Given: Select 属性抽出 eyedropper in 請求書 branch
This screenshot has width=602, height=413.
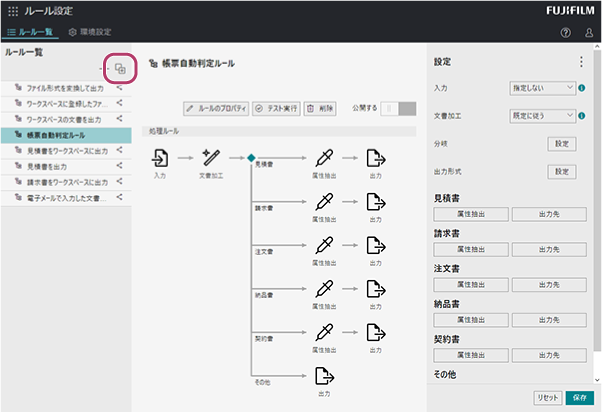Looking at the screenshot, I should click(x=324, y=202).
